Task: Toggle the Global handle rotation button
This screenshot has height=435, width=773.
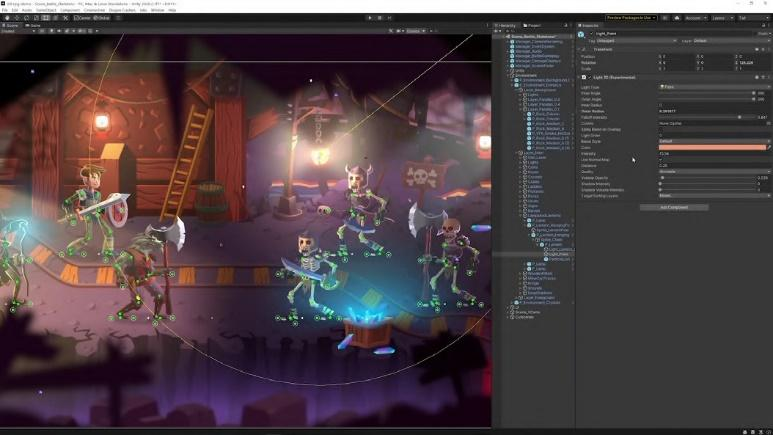Action: (x=102, y=18)
